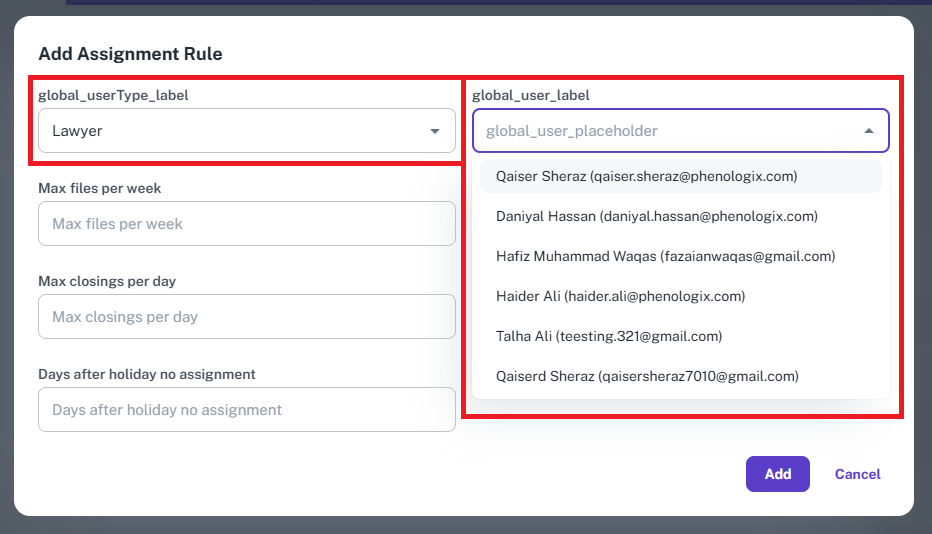The width and height of the screenshot is (932, 534).
Task: Pick Hafiz Muhammad Waqas option
Action: point(665,256)
